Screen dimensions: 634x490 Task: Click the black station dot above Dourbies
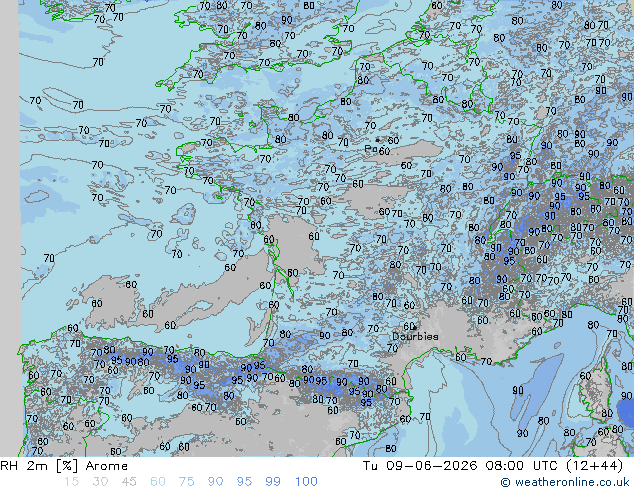click(414, 327)
